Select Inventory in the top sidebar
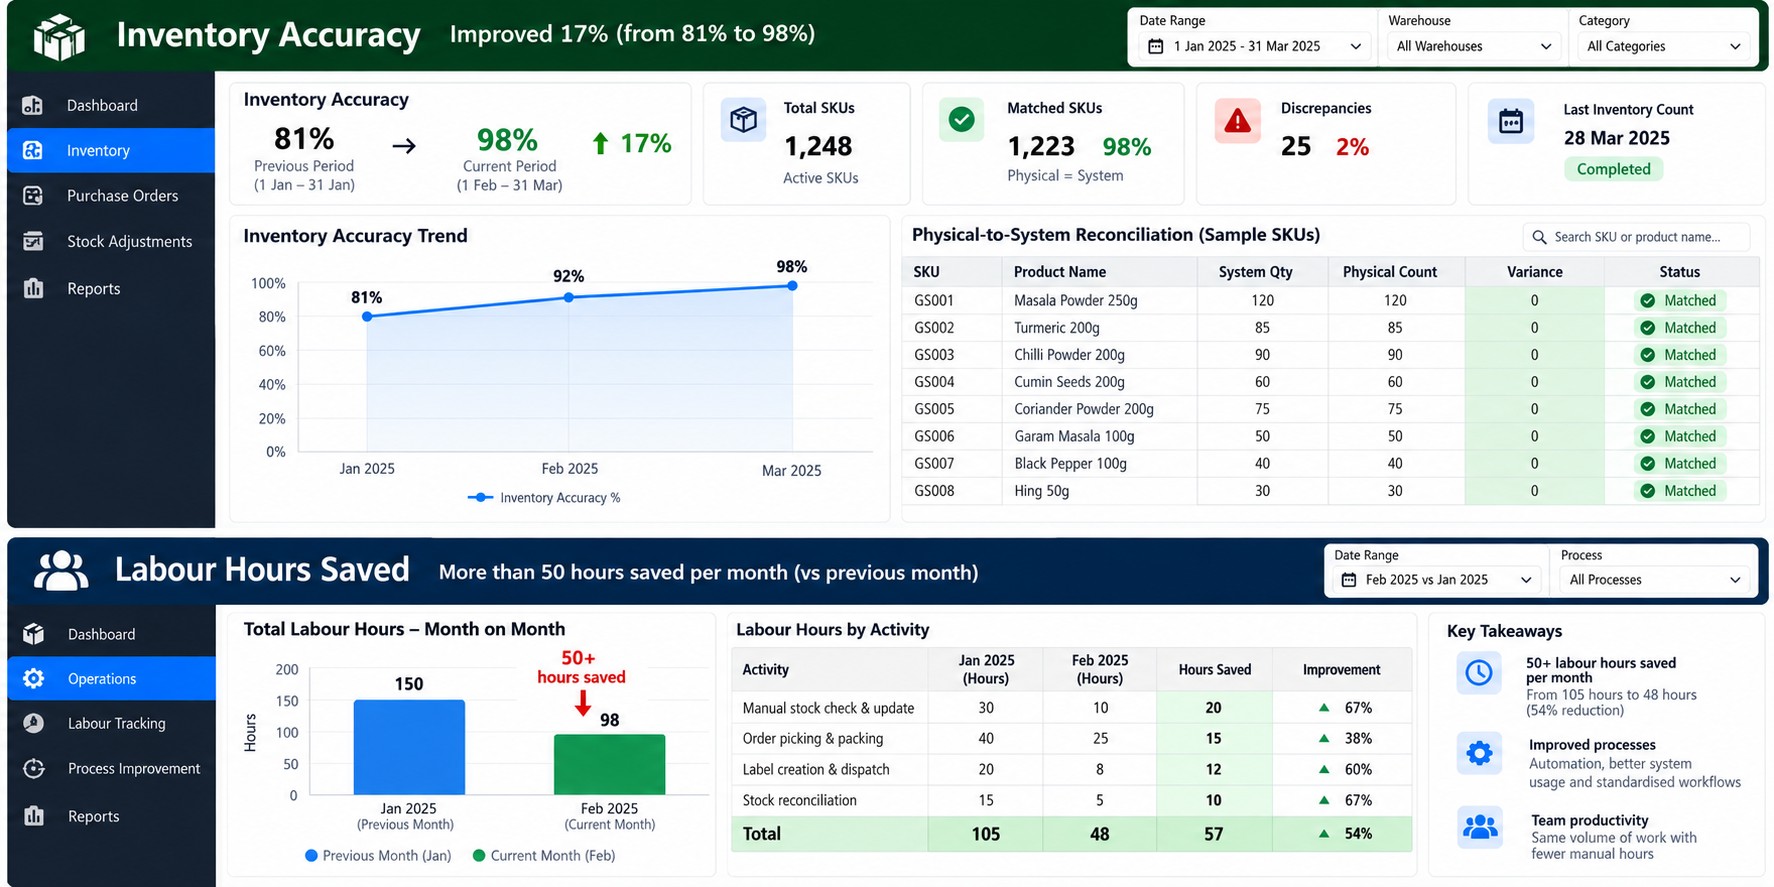The image size is (1774, 887). point(111,150)
